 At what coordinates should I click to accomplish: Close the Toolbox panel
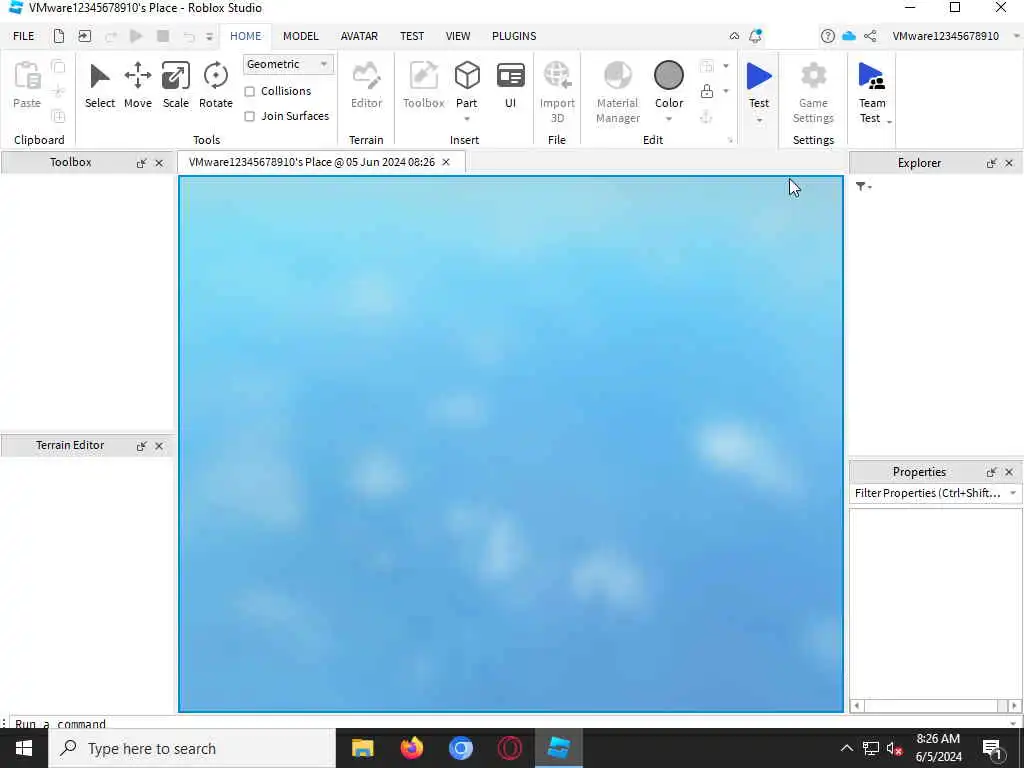pyautogui.click(x=159, y=163)
